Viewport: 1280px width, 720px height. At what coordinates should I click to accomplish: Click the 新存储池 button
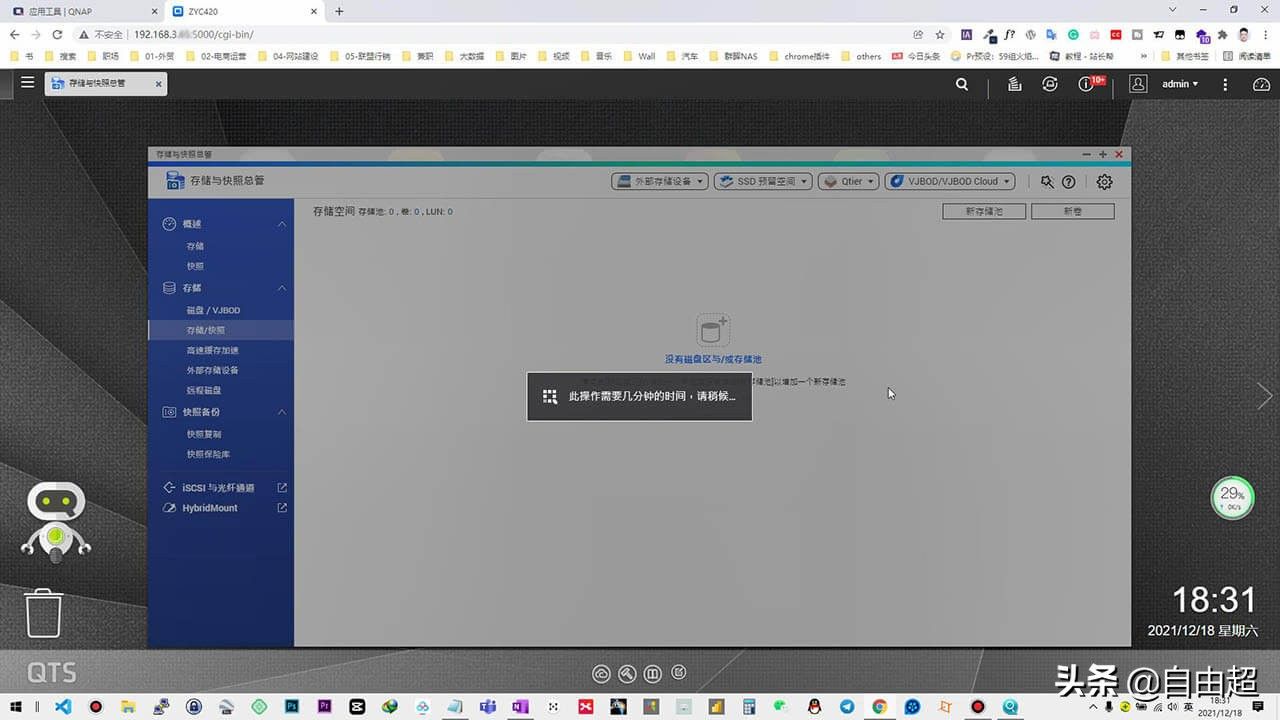pyautogui.click(x=983, y=211)
